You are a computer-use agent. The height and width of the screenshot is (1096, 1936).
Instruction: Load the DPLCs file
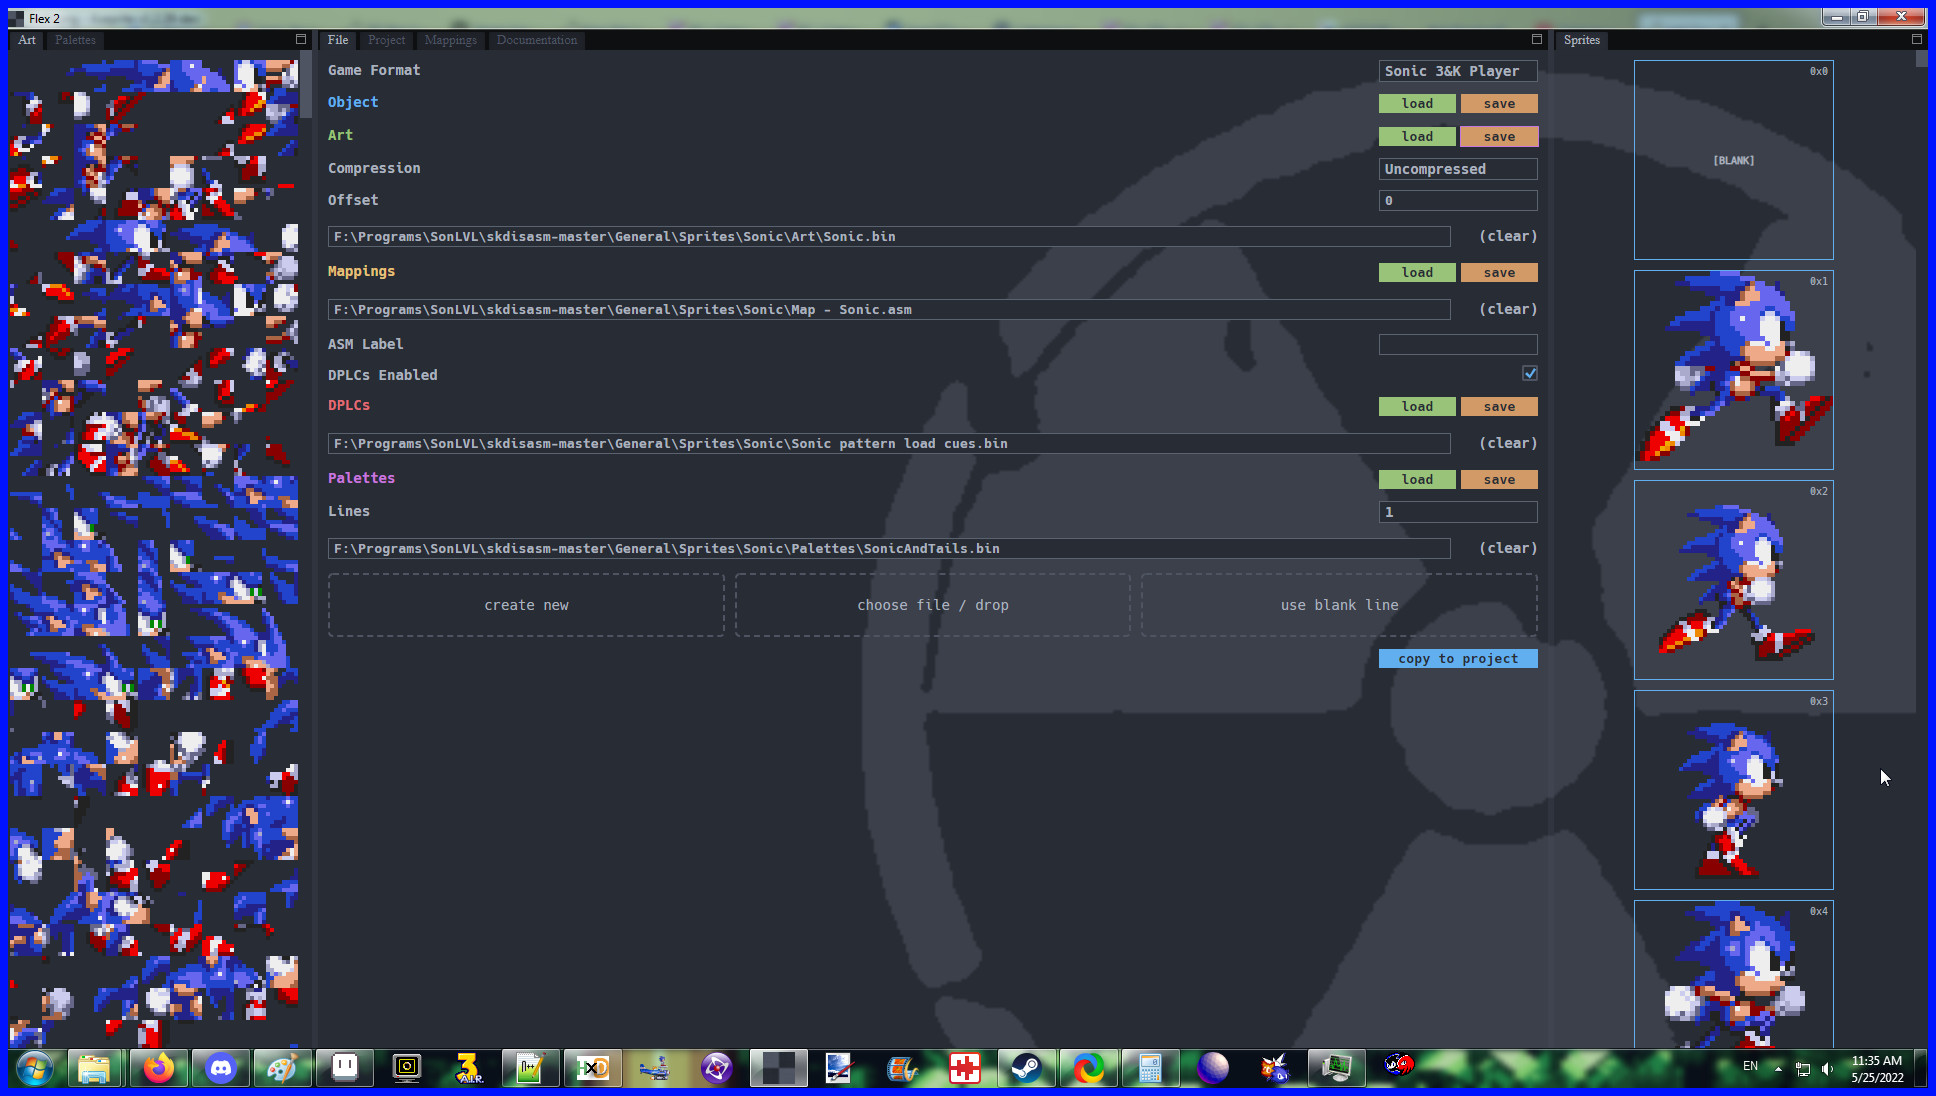(x=1417, y=406)
